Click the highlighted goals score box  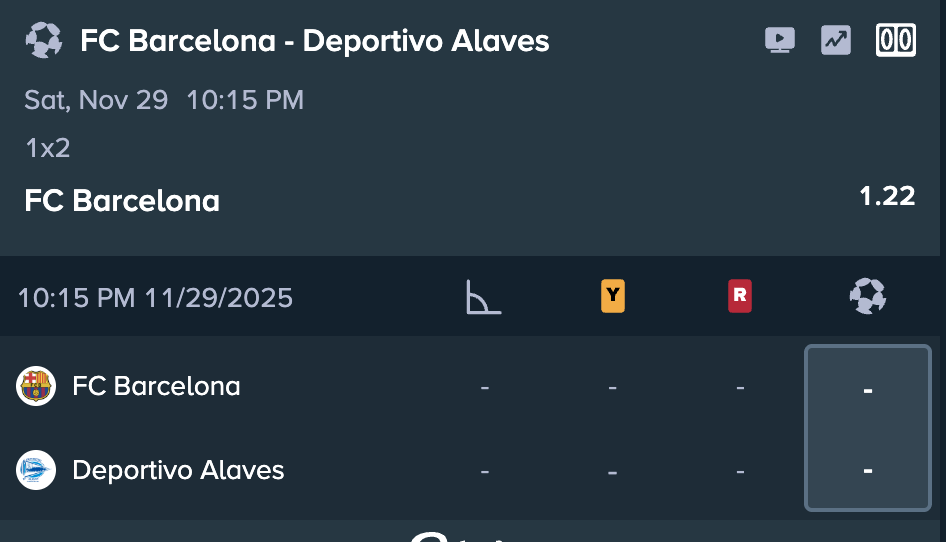click(x=867, y=428)
